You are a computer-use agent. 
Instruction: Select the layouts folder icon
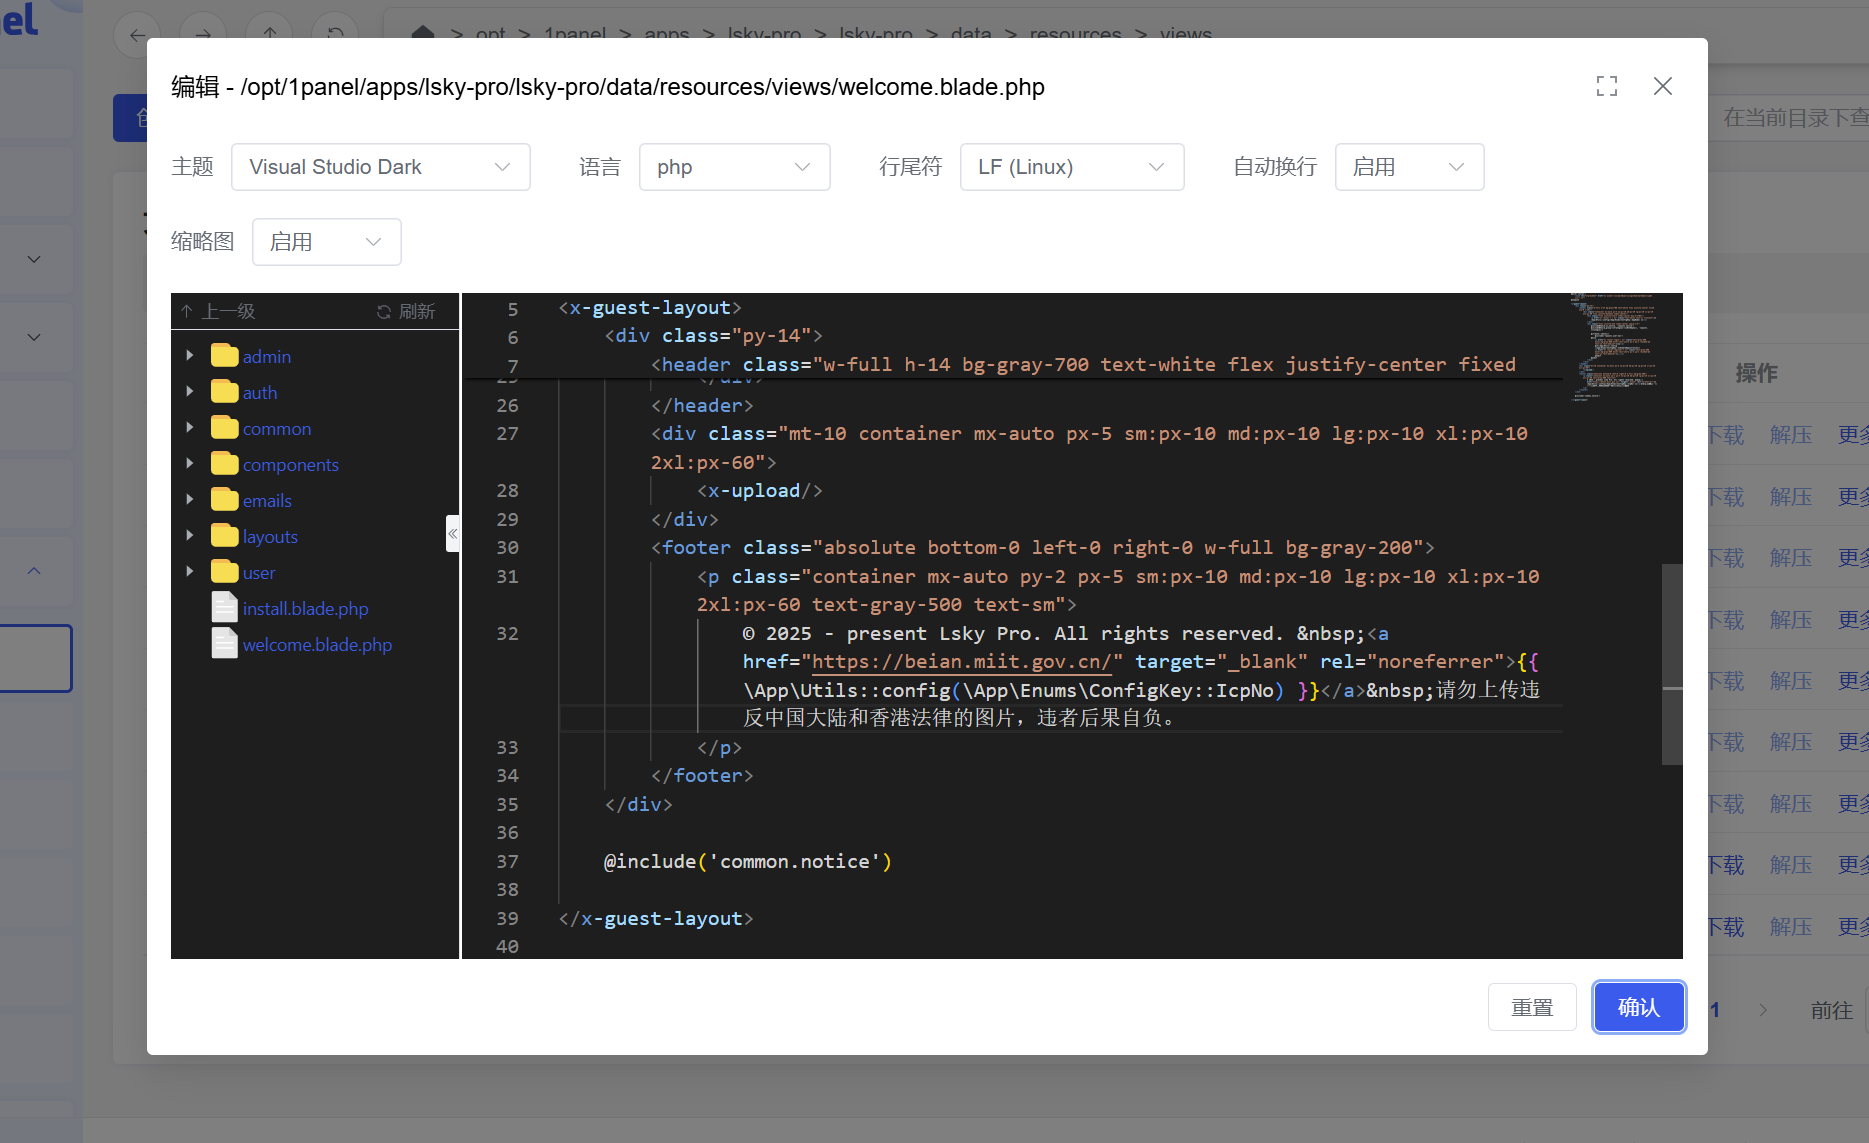(x=225, y=535)
